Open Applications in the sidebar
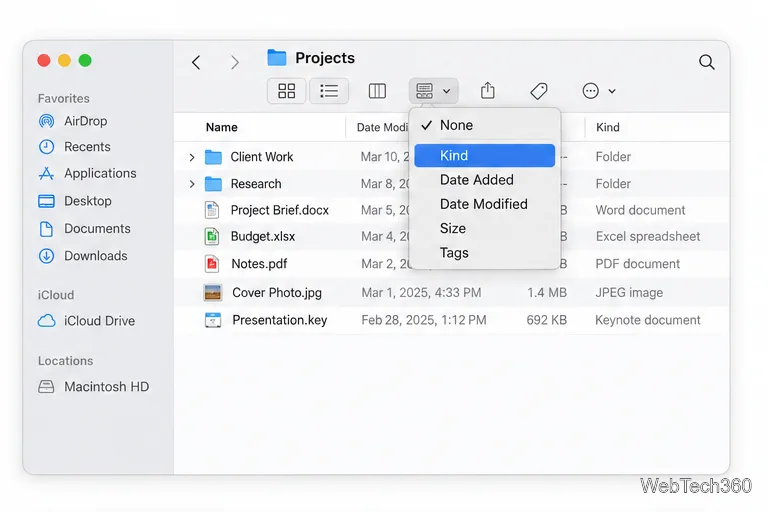The height and width of the screenshot is (512, 768). click(88, 173)
